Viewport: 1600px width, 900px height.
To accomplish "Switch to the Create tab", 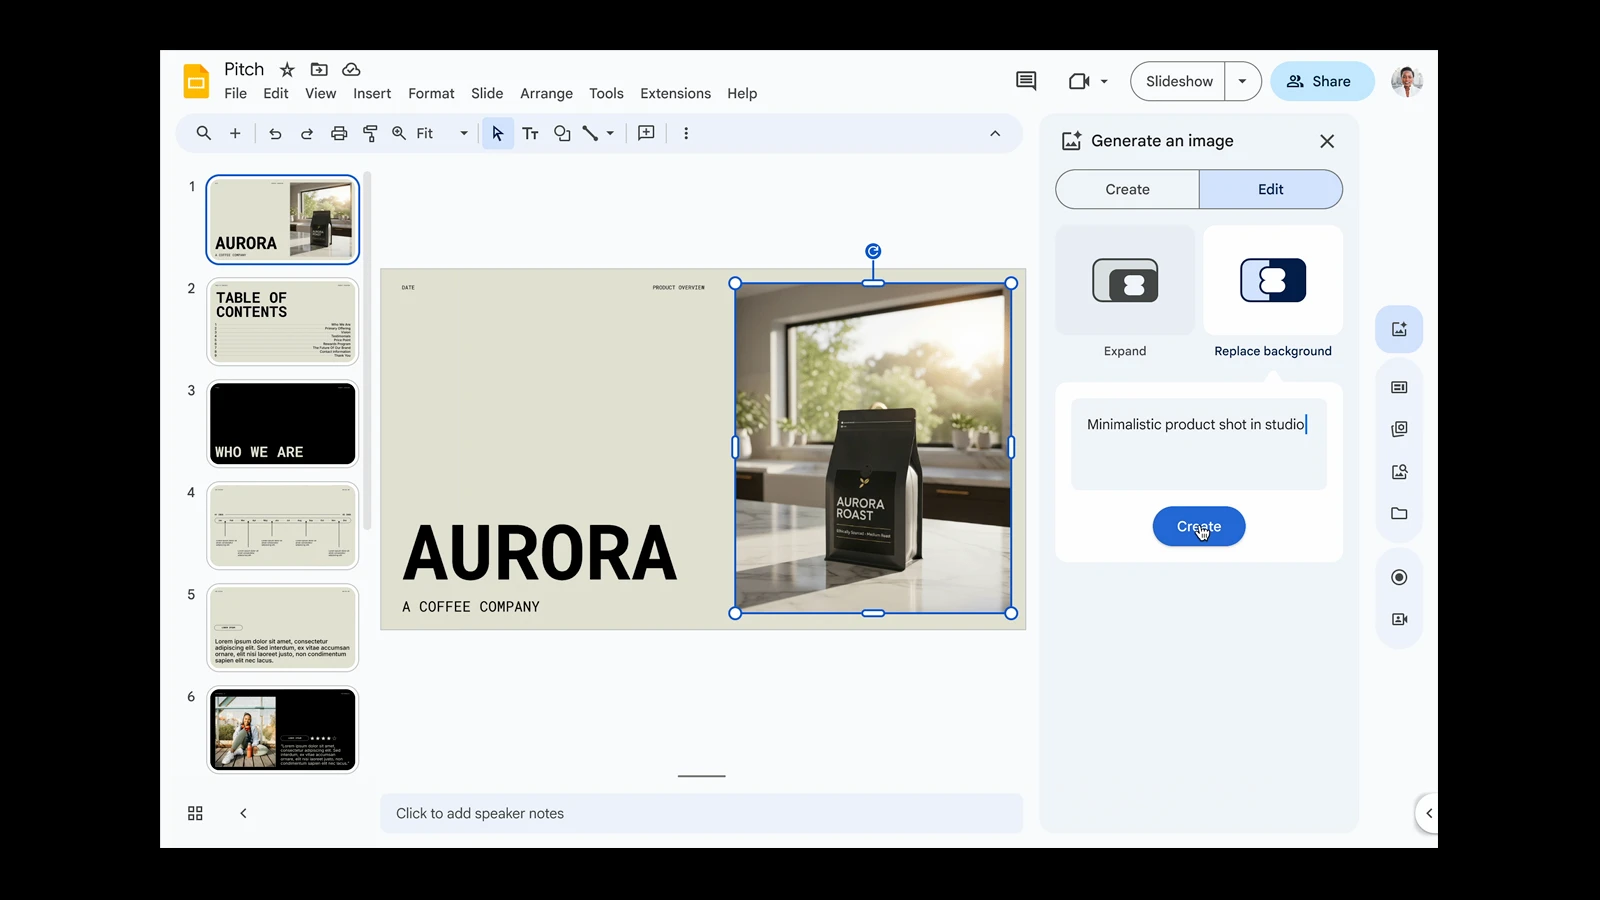I will [1127, 189].
